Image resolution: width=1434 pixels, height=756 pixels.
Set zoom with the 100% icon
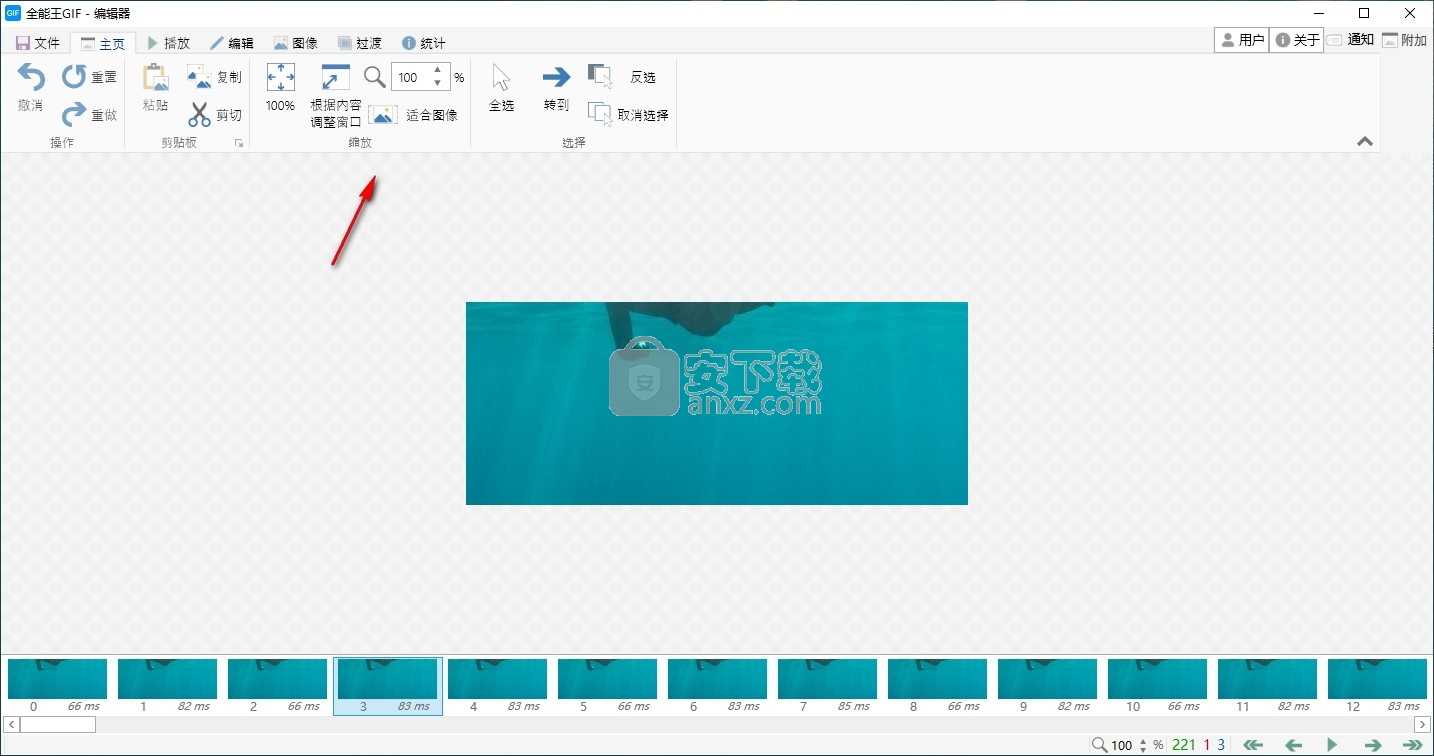(280, 78)
